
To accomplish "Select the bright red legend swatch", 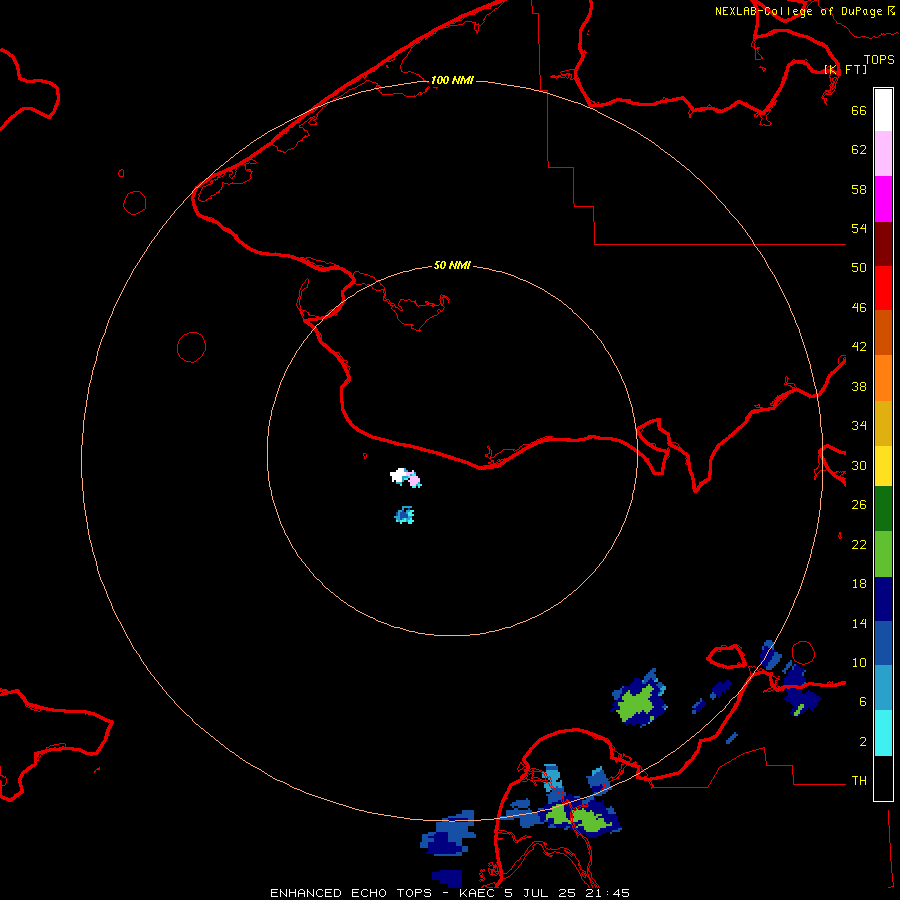I will (883, 288).
